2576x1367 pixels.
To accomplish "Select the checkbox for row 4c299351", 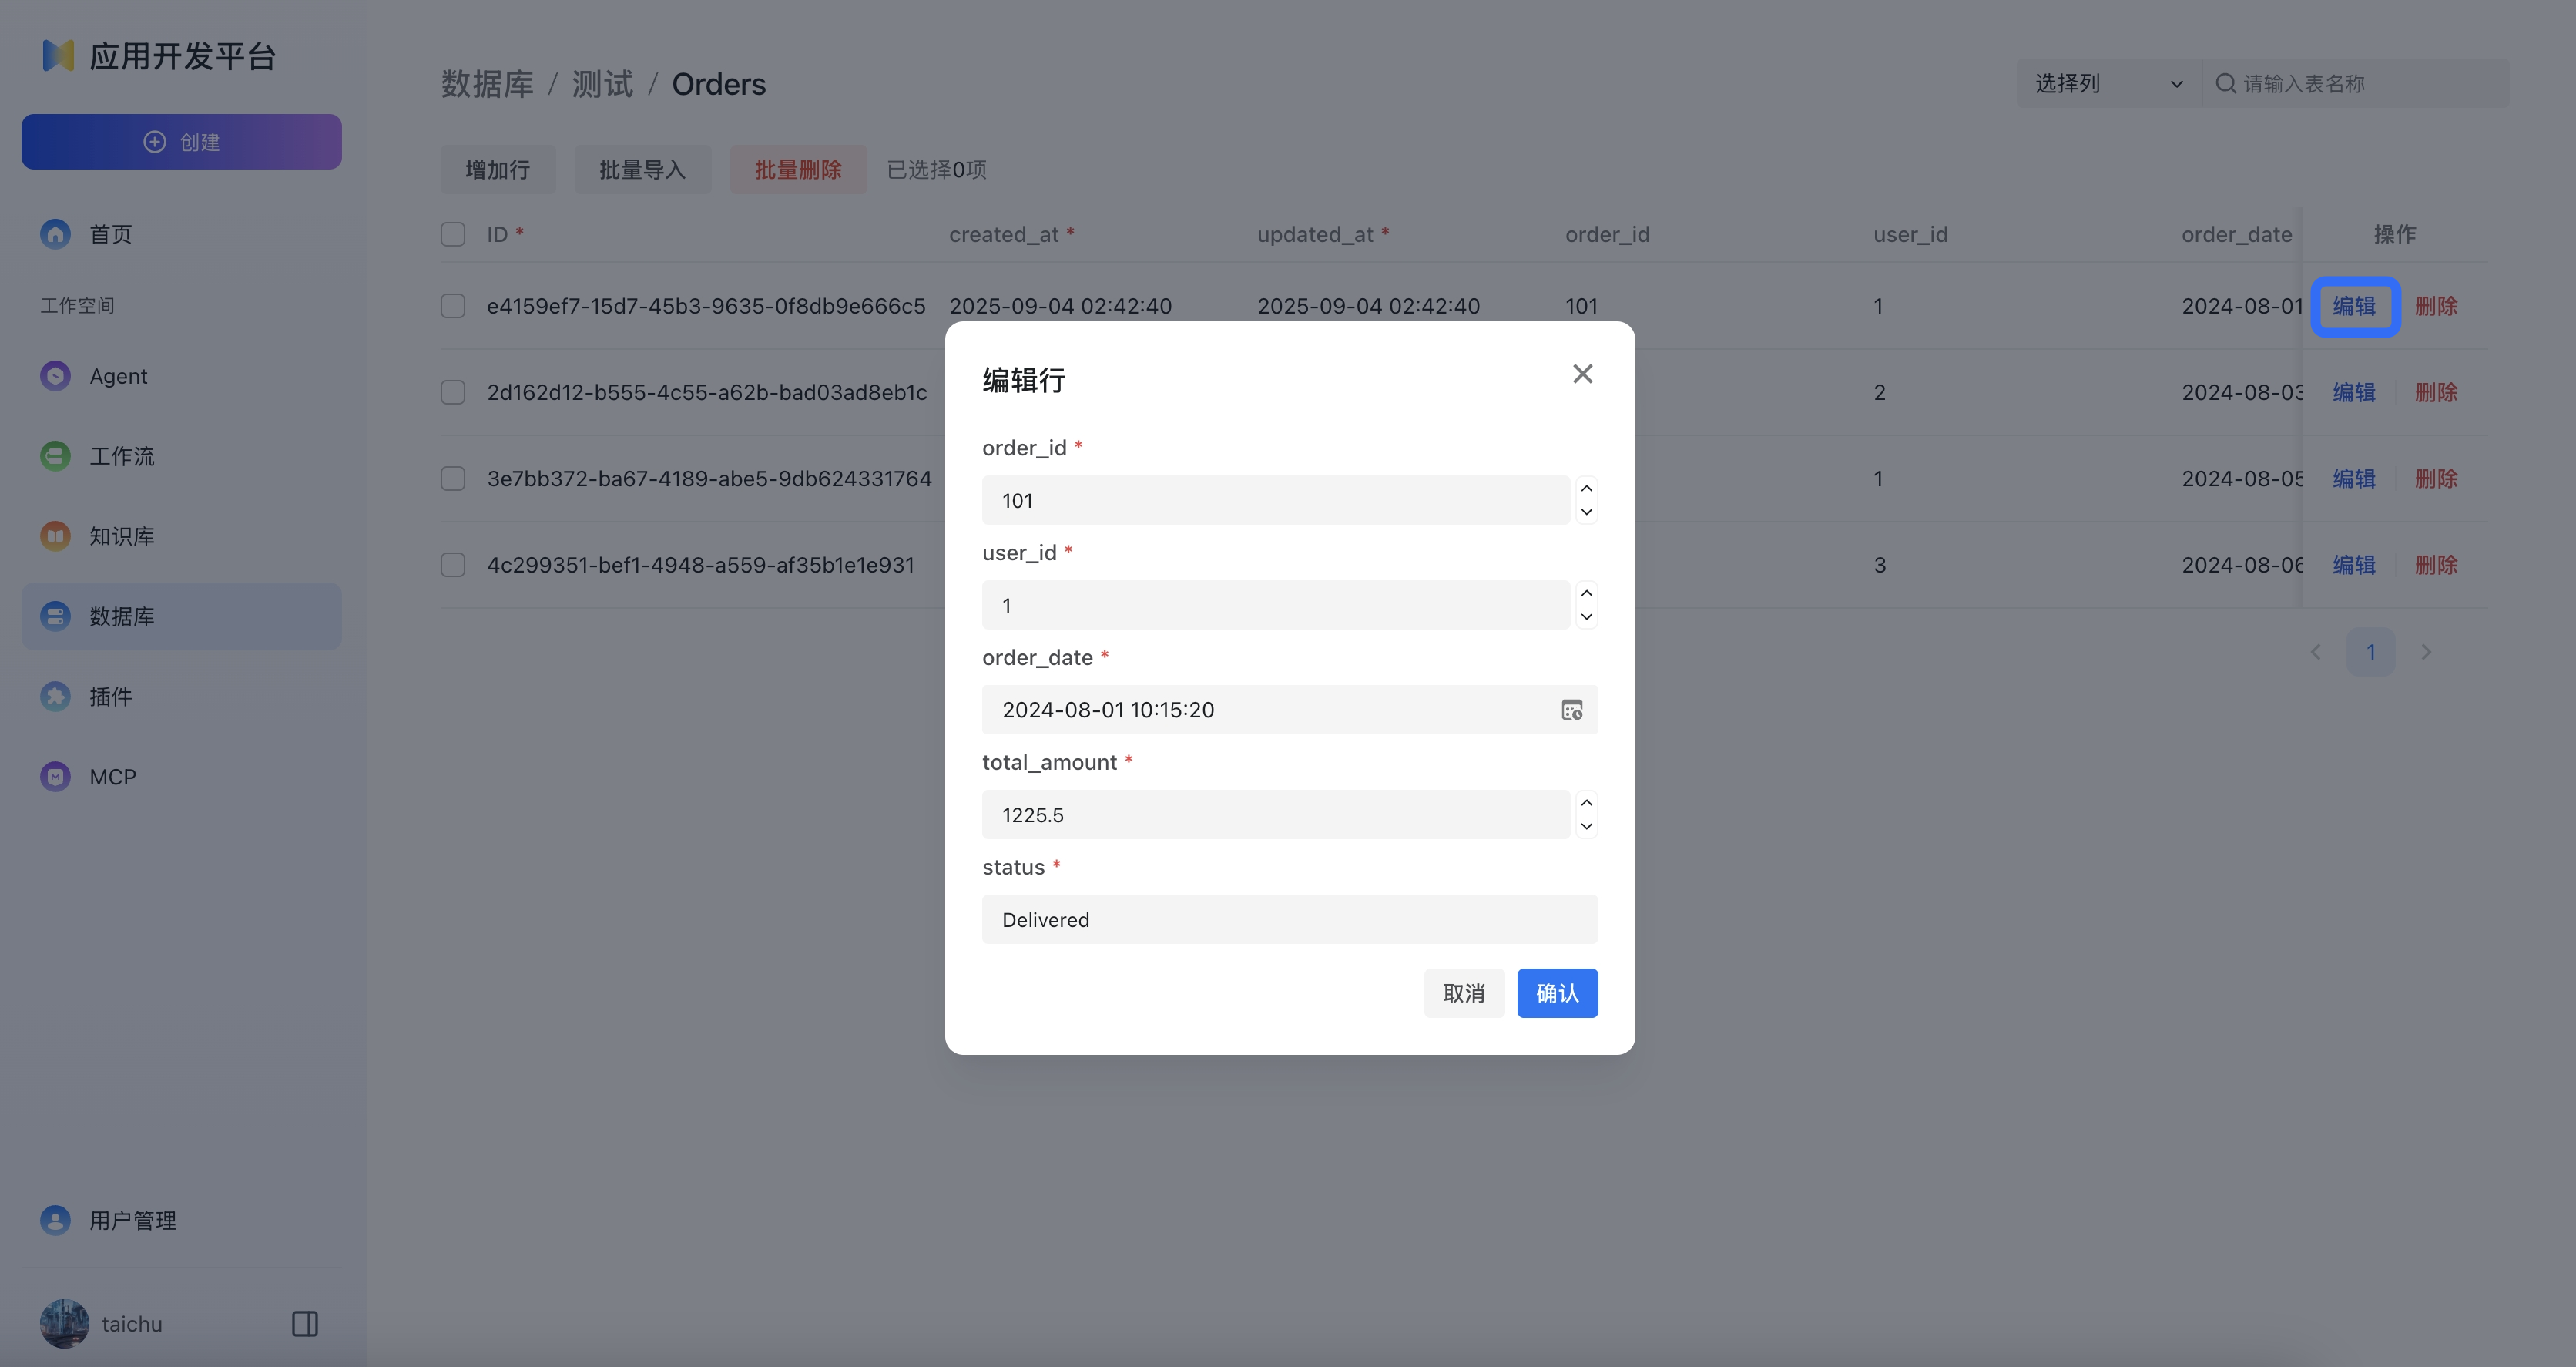I will pyautogui.click(x=453, y=565).
